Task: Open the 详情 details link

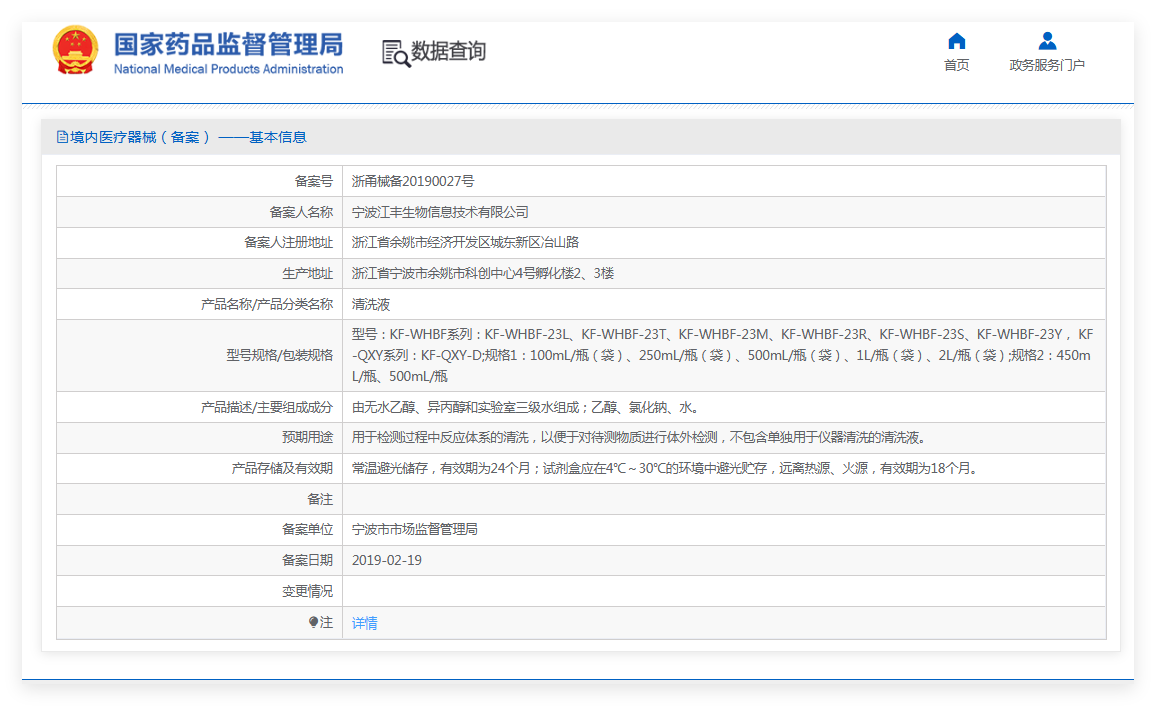Action: [x=364, y=623]
